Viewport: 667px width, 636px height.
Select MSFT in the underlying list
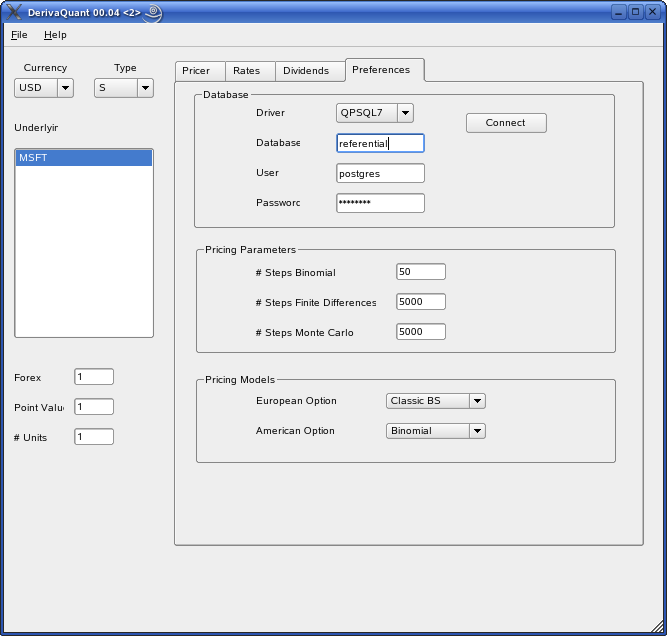pos(83,158)
